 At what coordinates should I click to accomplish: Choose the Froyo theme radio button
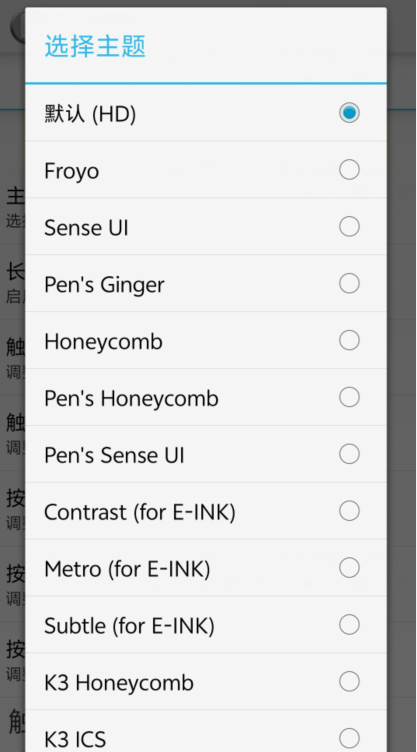click(x=349, y=170)
